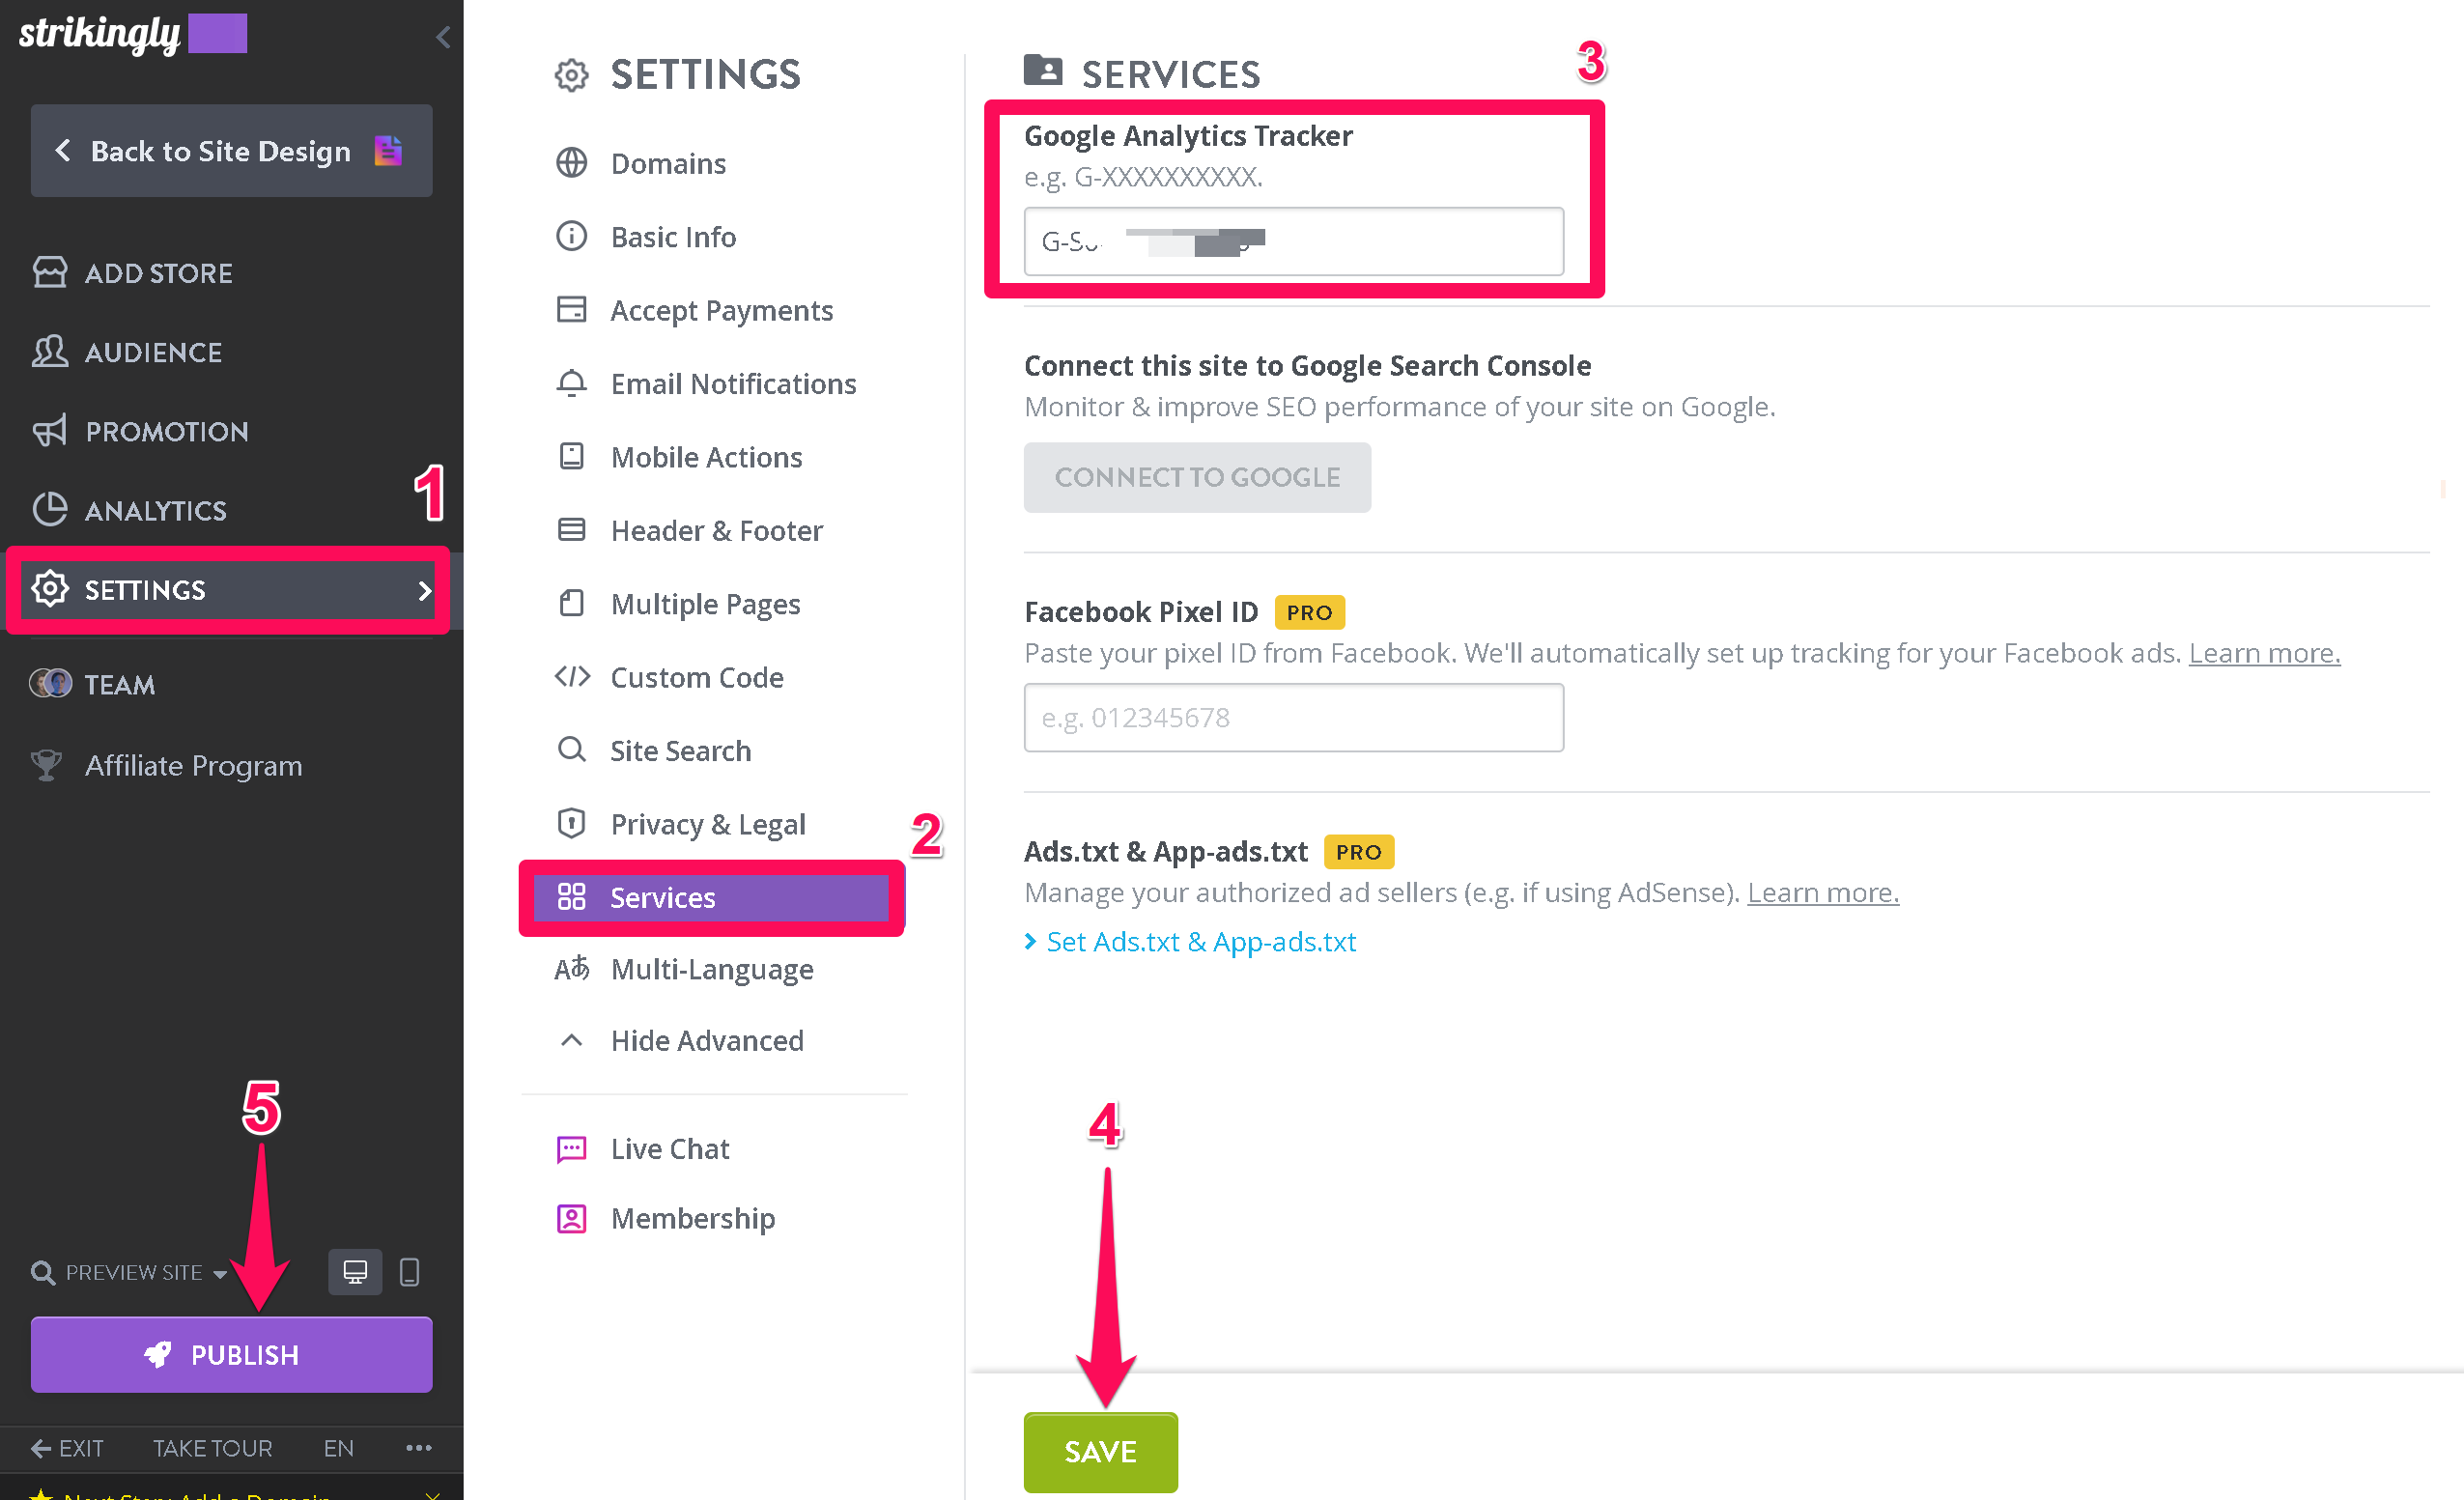Open Facebook Pixel Learn more link
Viewport: 2464px width, 1500px height.
click(x=2264, y=653)
